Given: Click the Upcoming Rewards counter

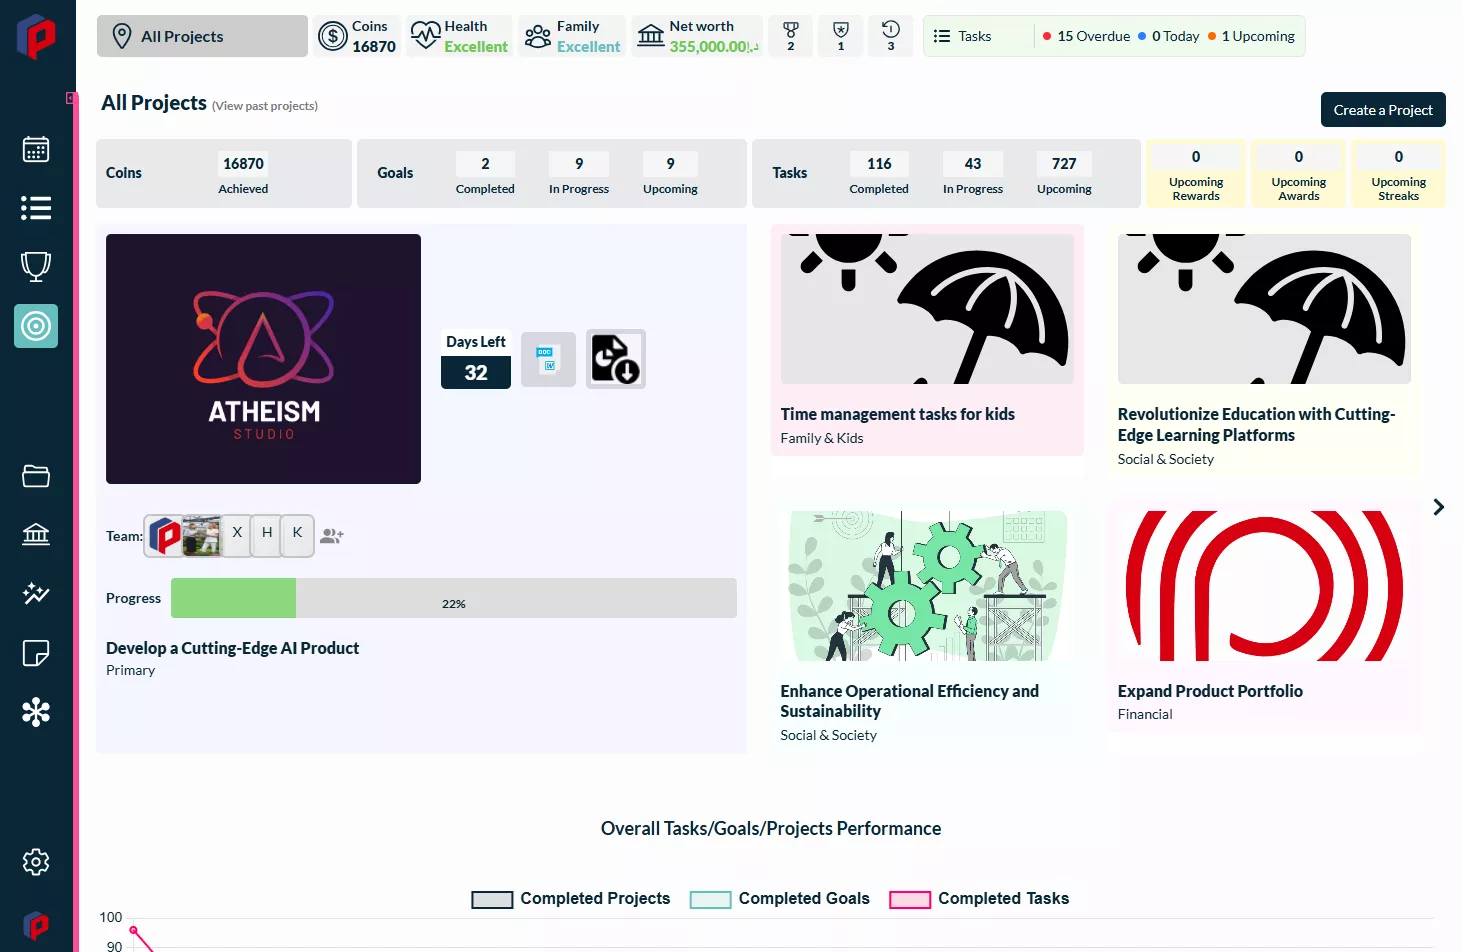Looking at the screenshot, I should (1196, 174).
